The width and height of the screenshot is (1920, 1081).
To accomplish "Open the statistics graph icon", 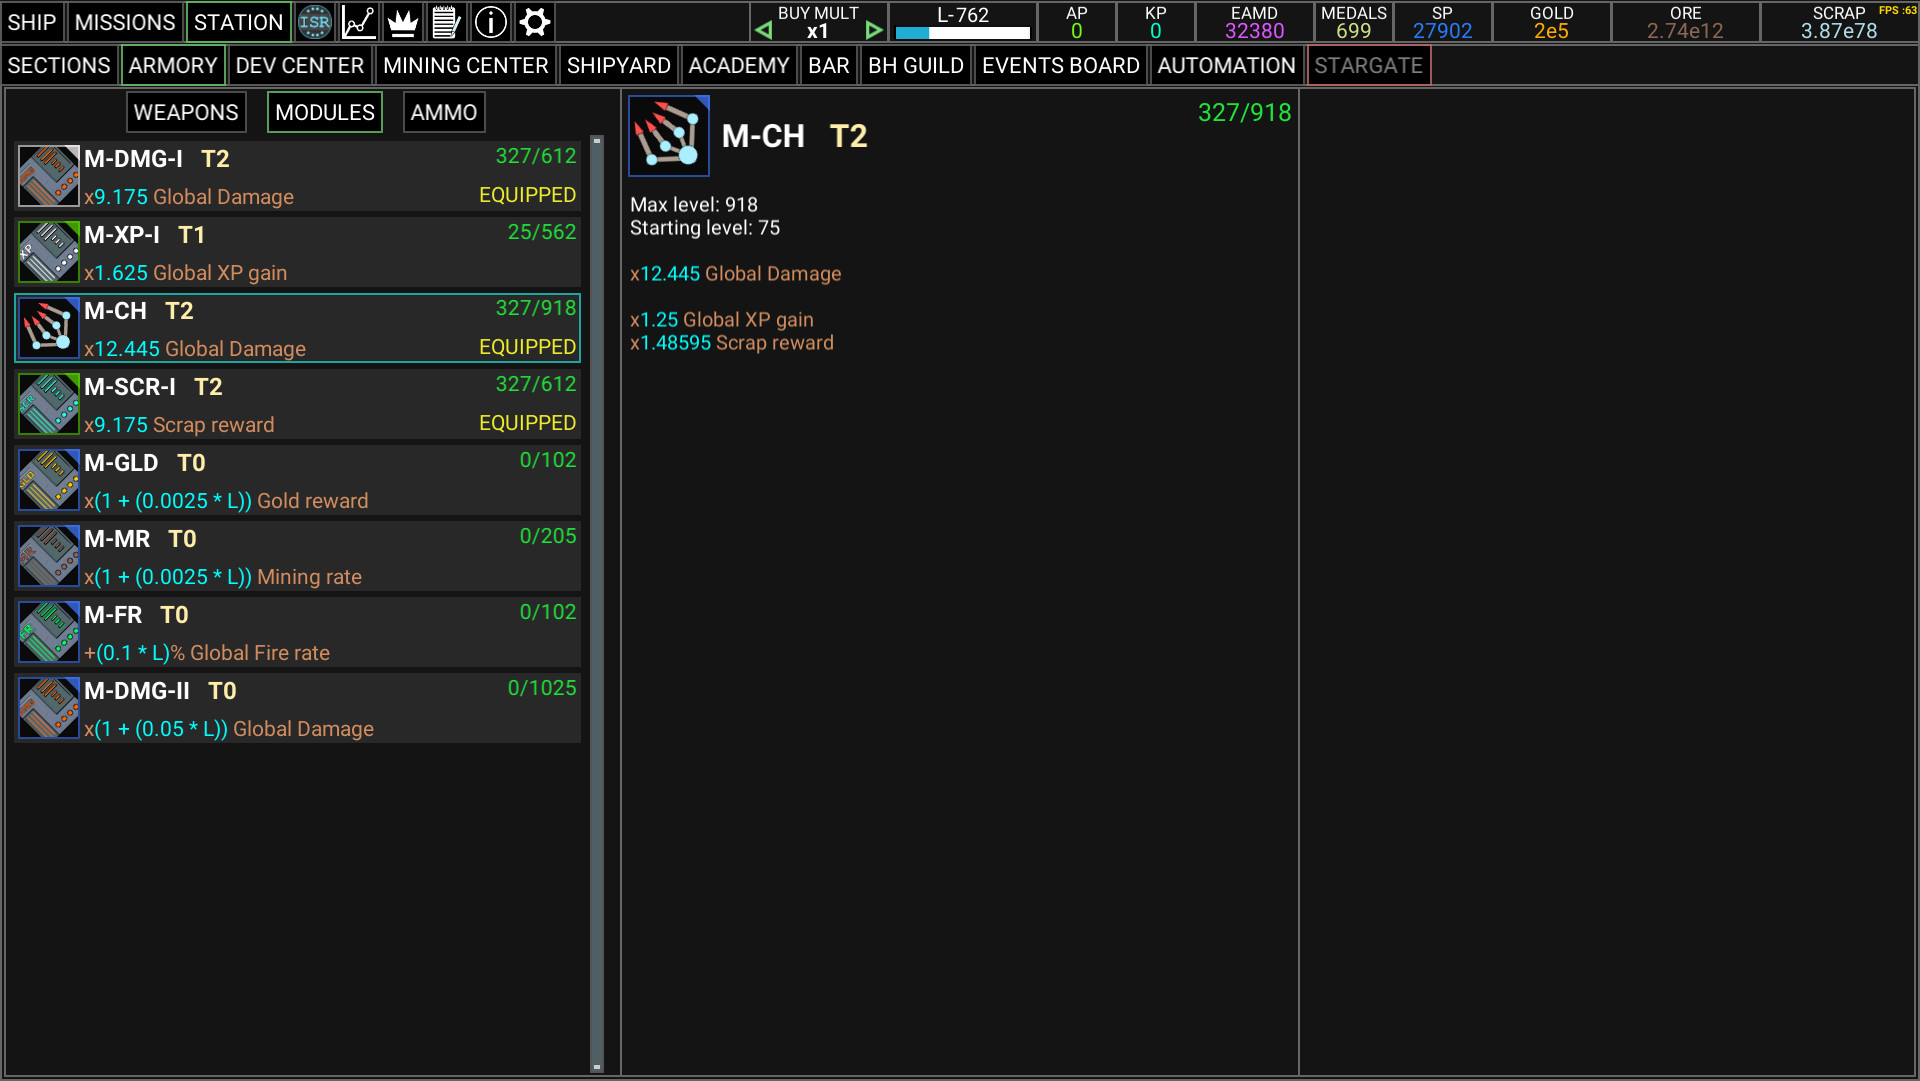I will [x=358, y=22].
